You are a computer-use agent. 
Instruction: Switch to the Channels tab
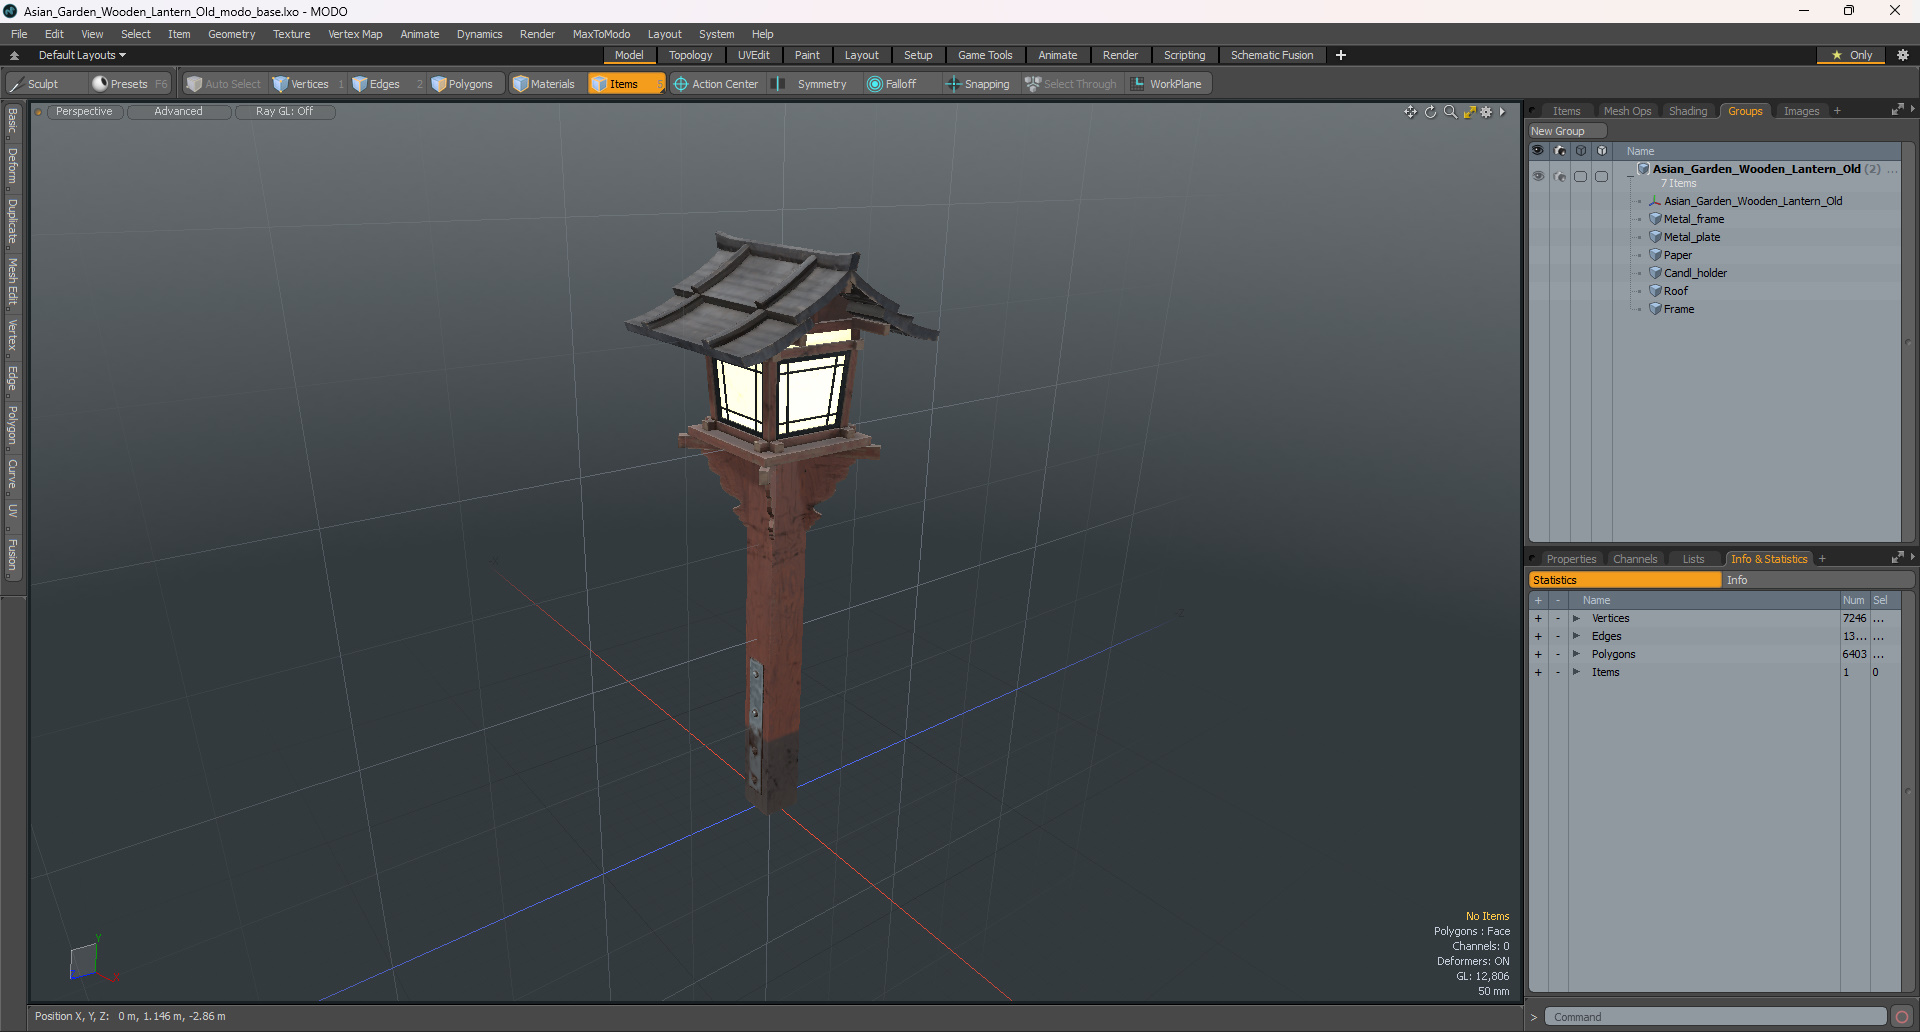(x=1635, y=559)
